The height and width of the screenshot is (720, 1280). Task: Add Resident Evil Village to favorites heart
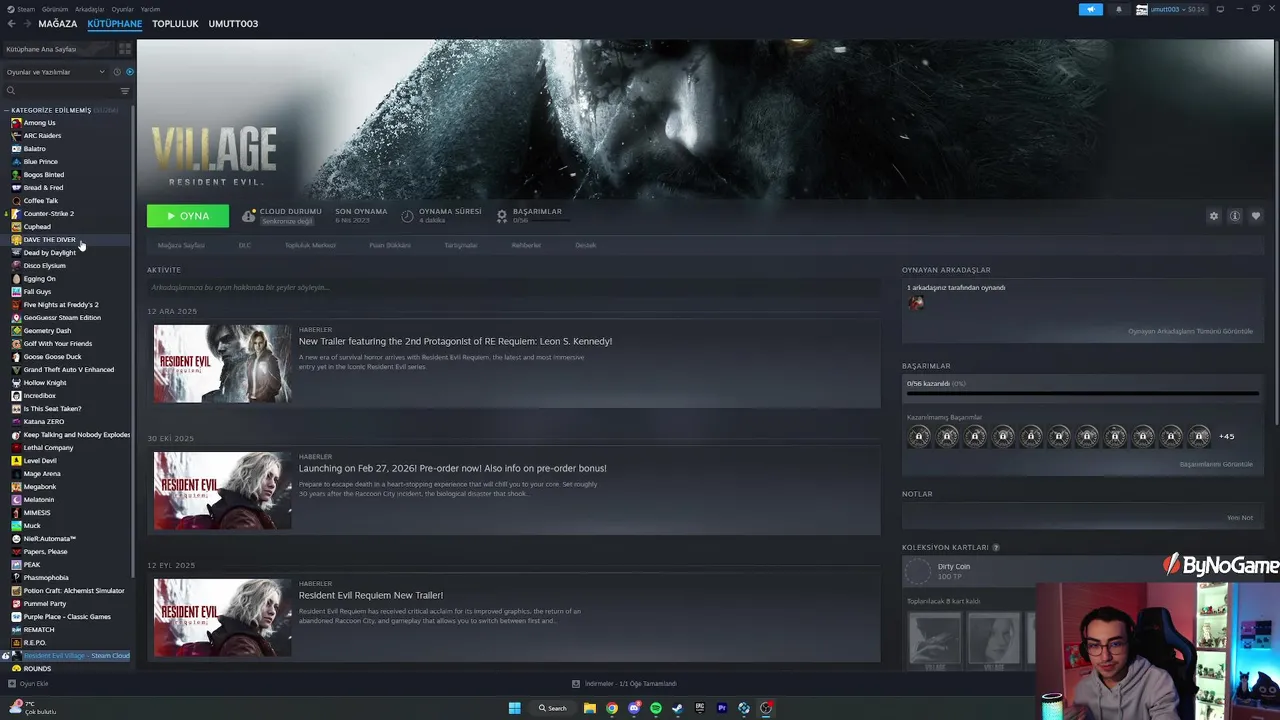[x=1256, y=216]
